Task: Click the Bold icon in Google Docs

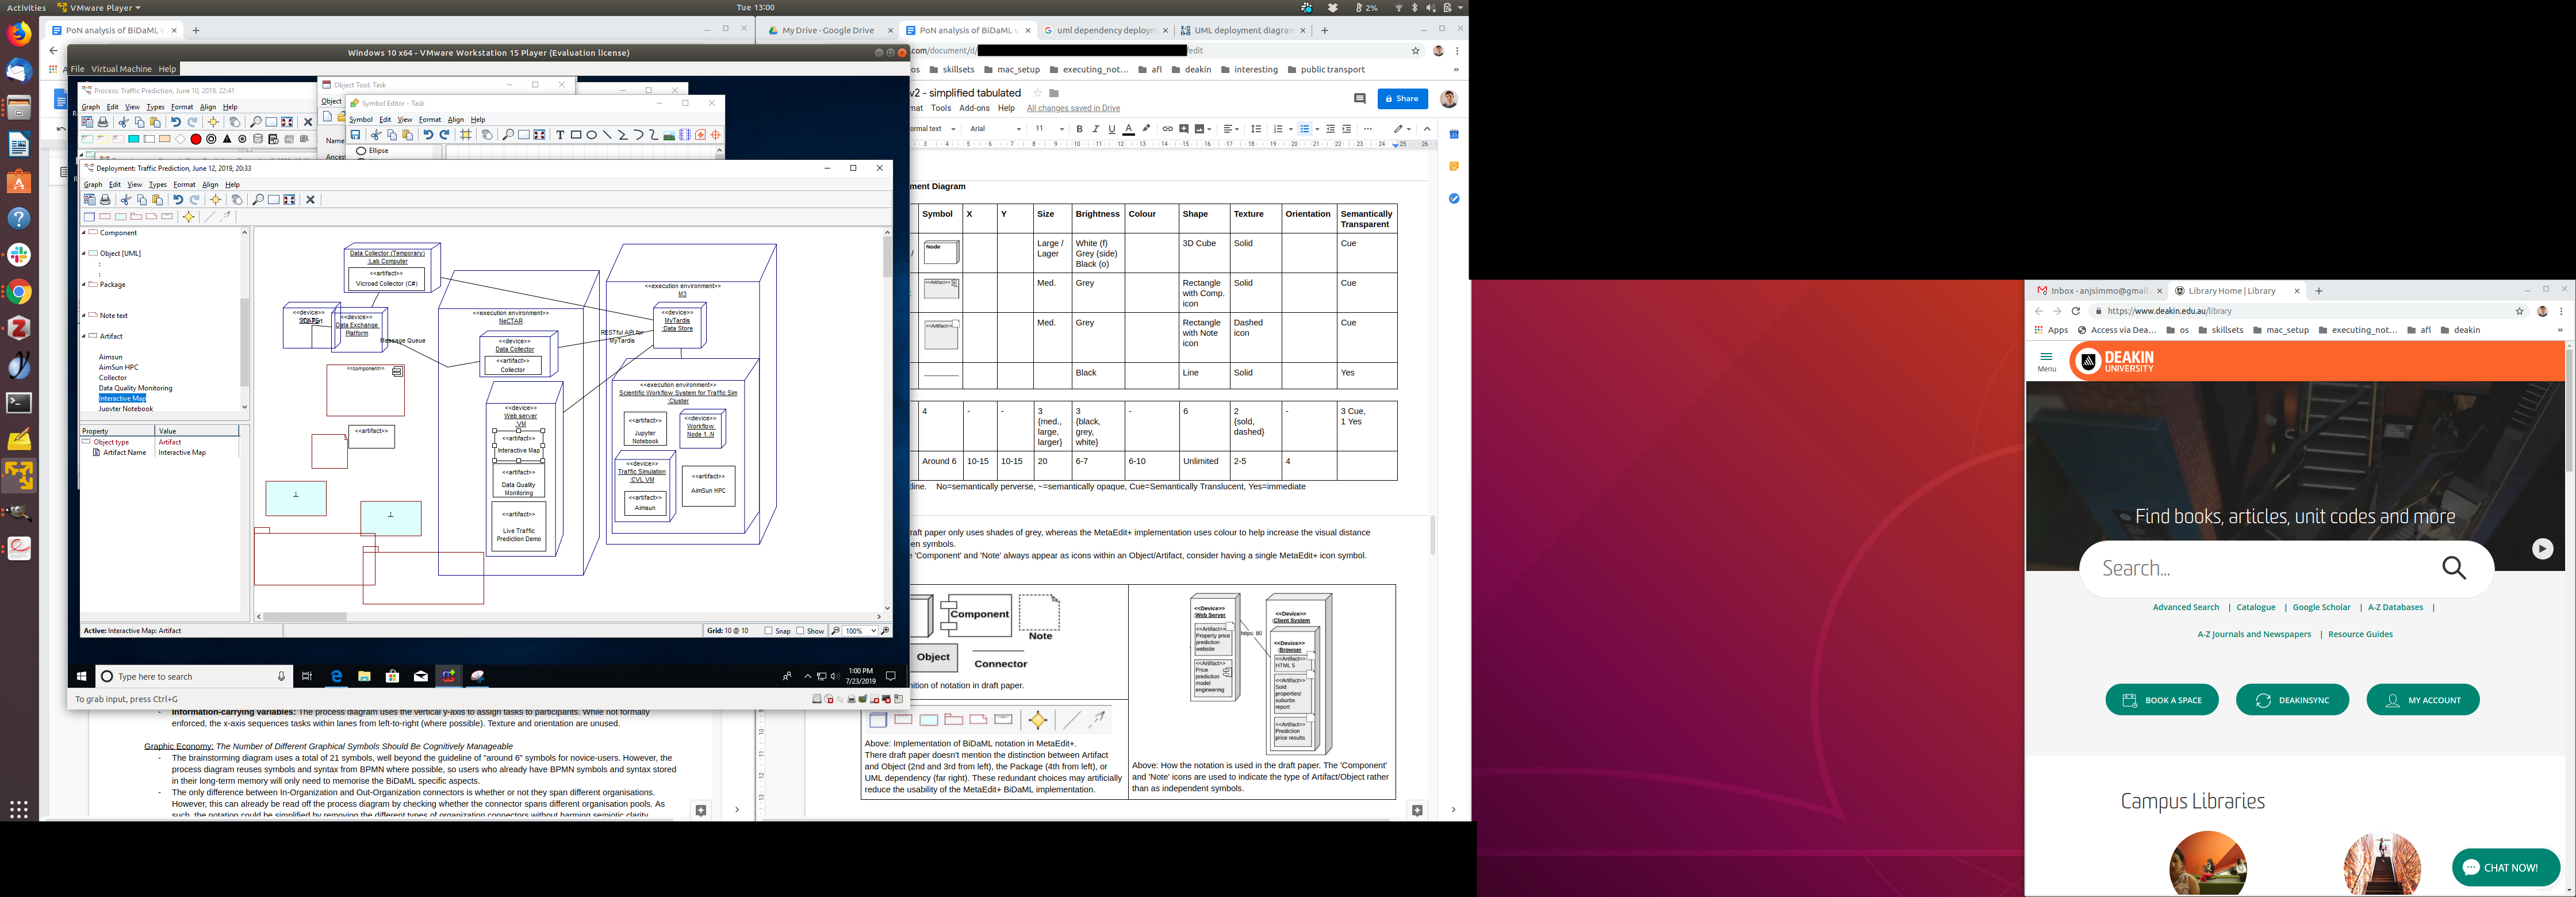Action: pos(1079,129)
